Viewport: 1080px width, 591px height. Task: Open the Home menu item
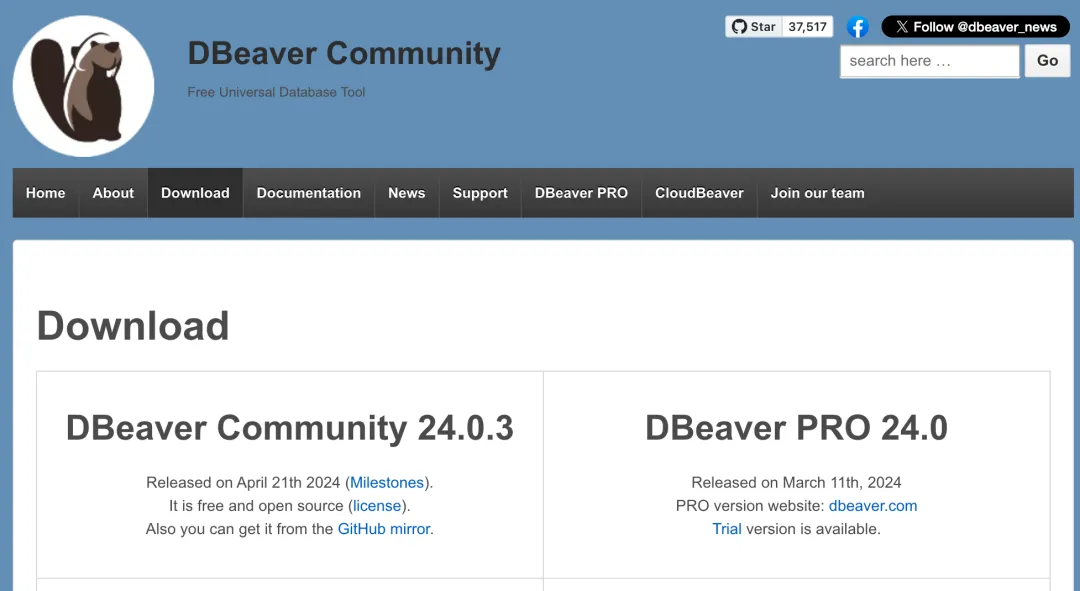46,193
